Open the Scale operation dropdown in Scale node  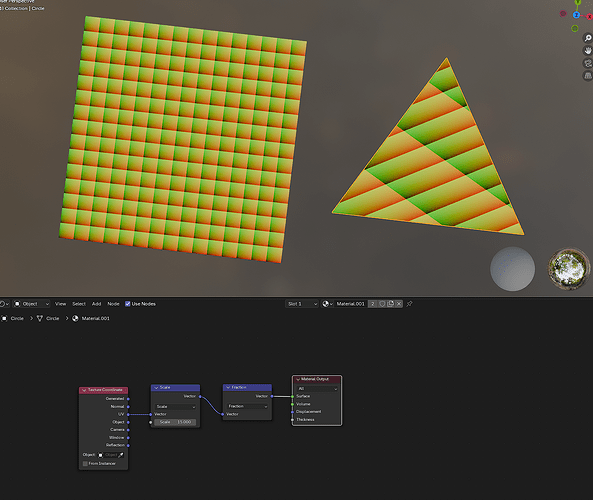click(x=175, y=407)
